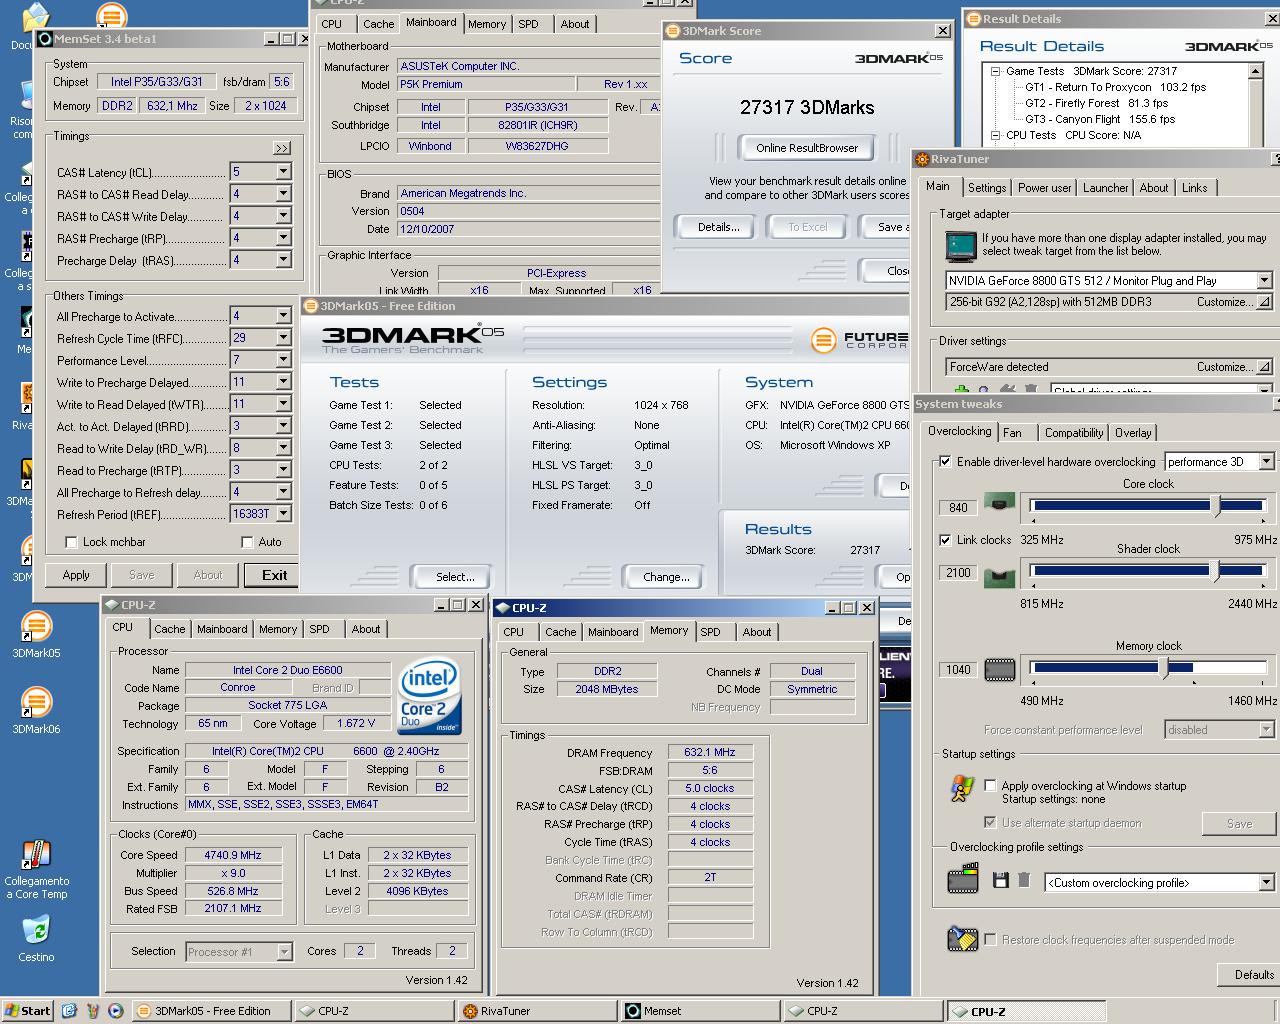The height and width of the screenshot is (1024, 1280).
Task: Open the performance 3D mode dropdown
Action: click(x=1266, y=462)
